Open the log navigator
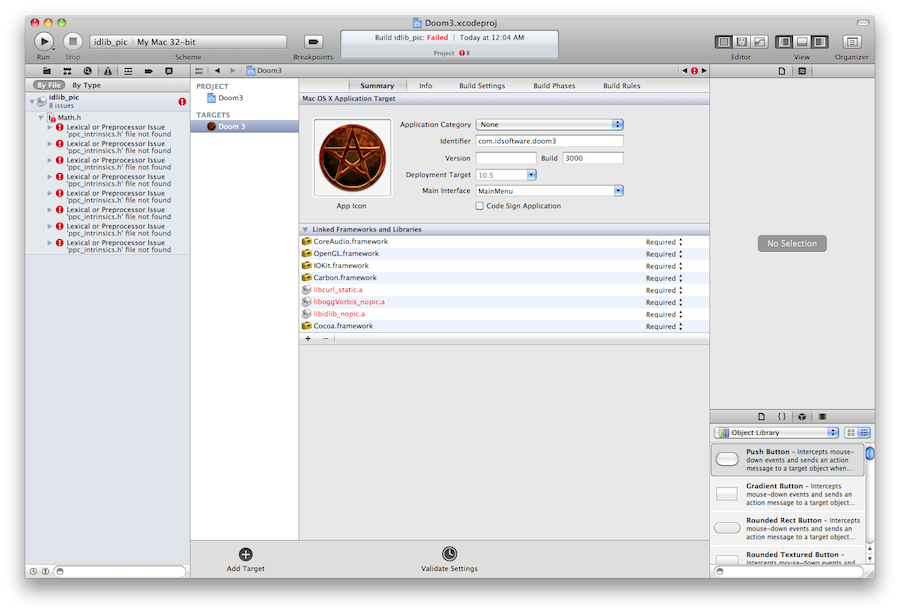The height and width of the screenshot is (613, 900). 169,71
